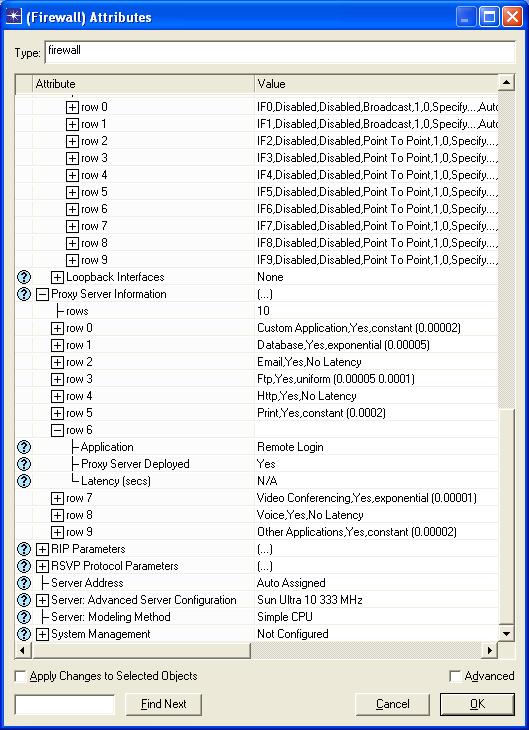Expand proxy row 1 Database
Screen dimensions: 529x730
tap(57, 345)
